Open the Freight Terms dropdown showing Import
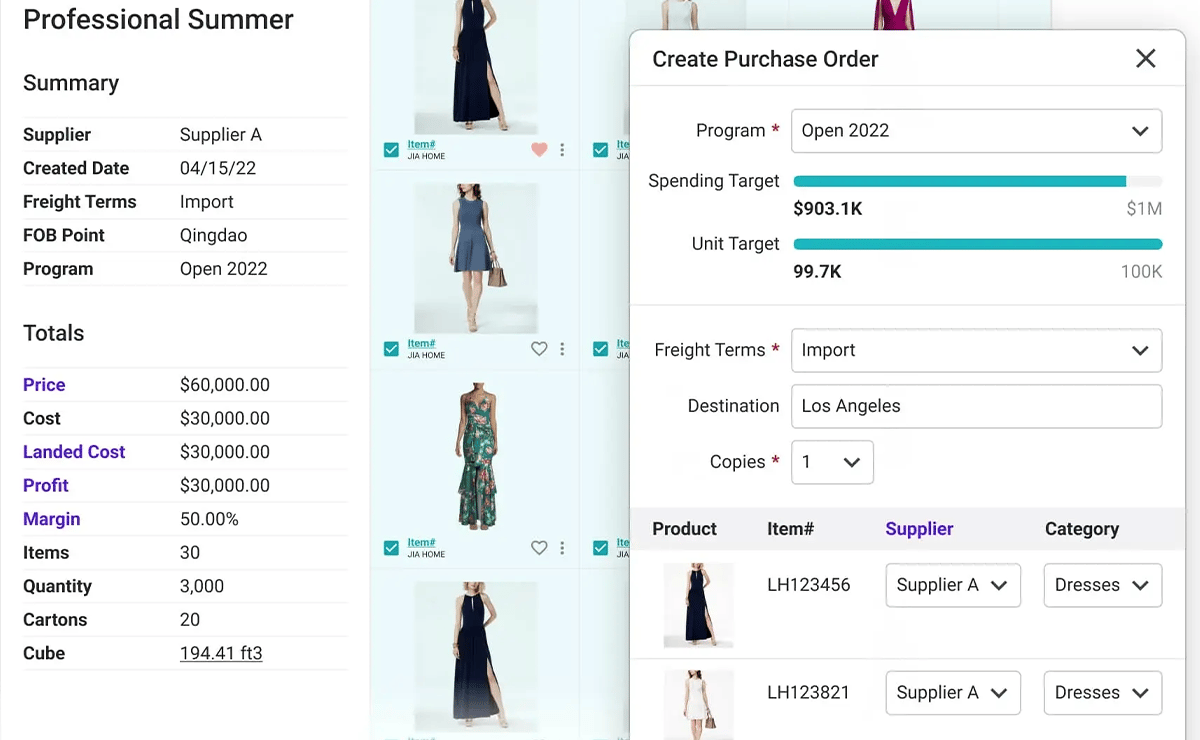Viewport: 1200px width, 740px height. pos(976,350)
